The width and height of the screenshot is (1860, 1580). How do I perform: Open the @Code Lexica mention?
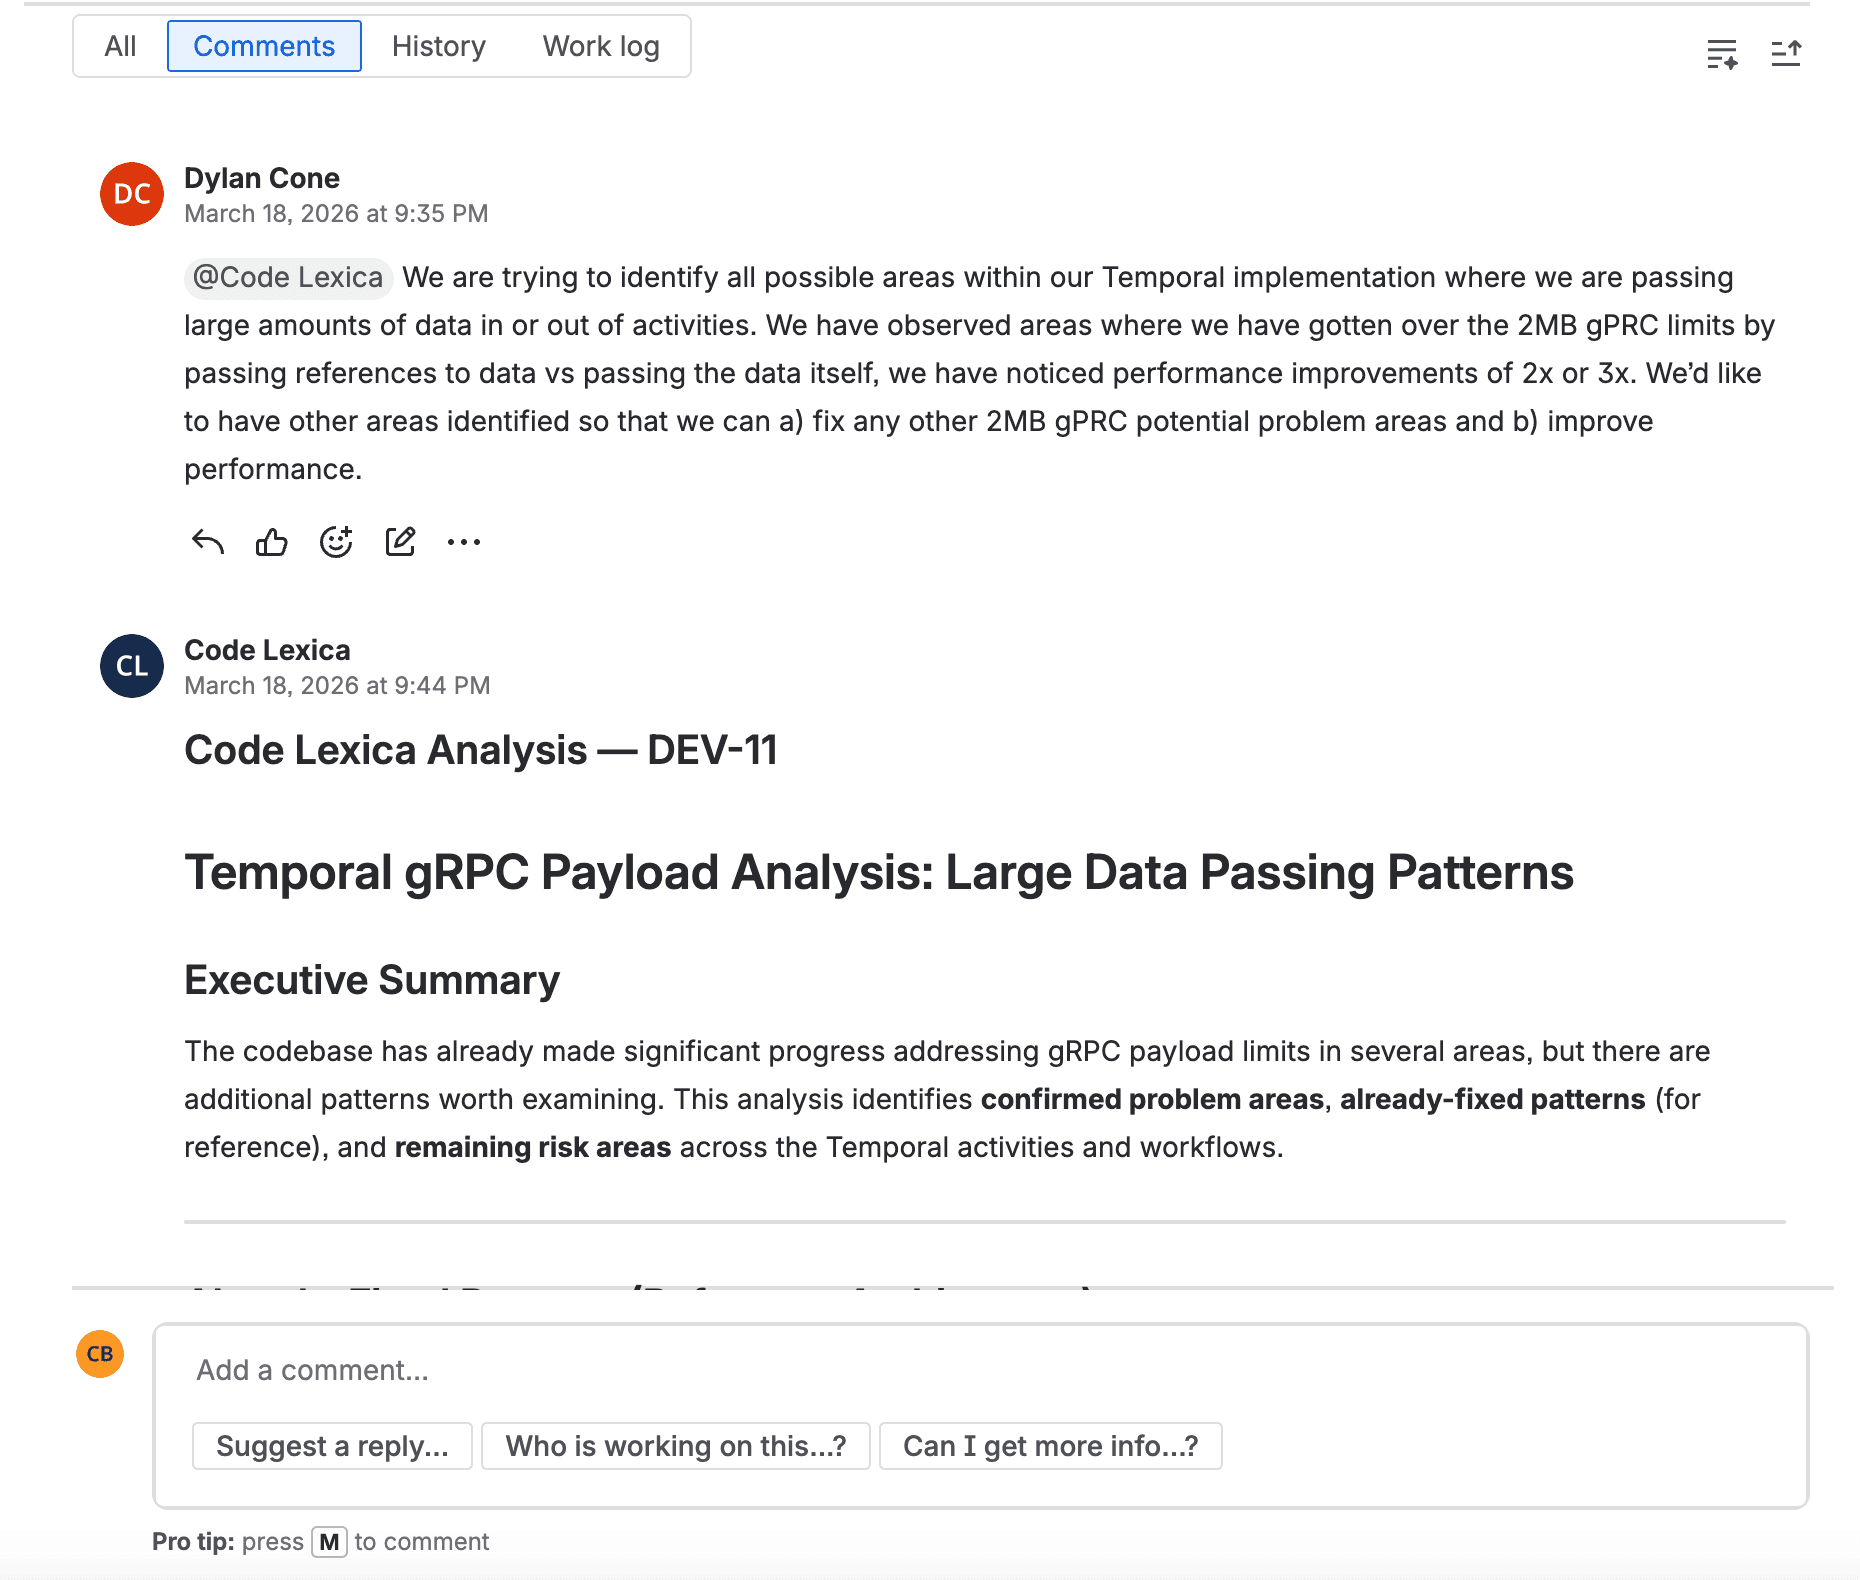[x=288, y=277]
